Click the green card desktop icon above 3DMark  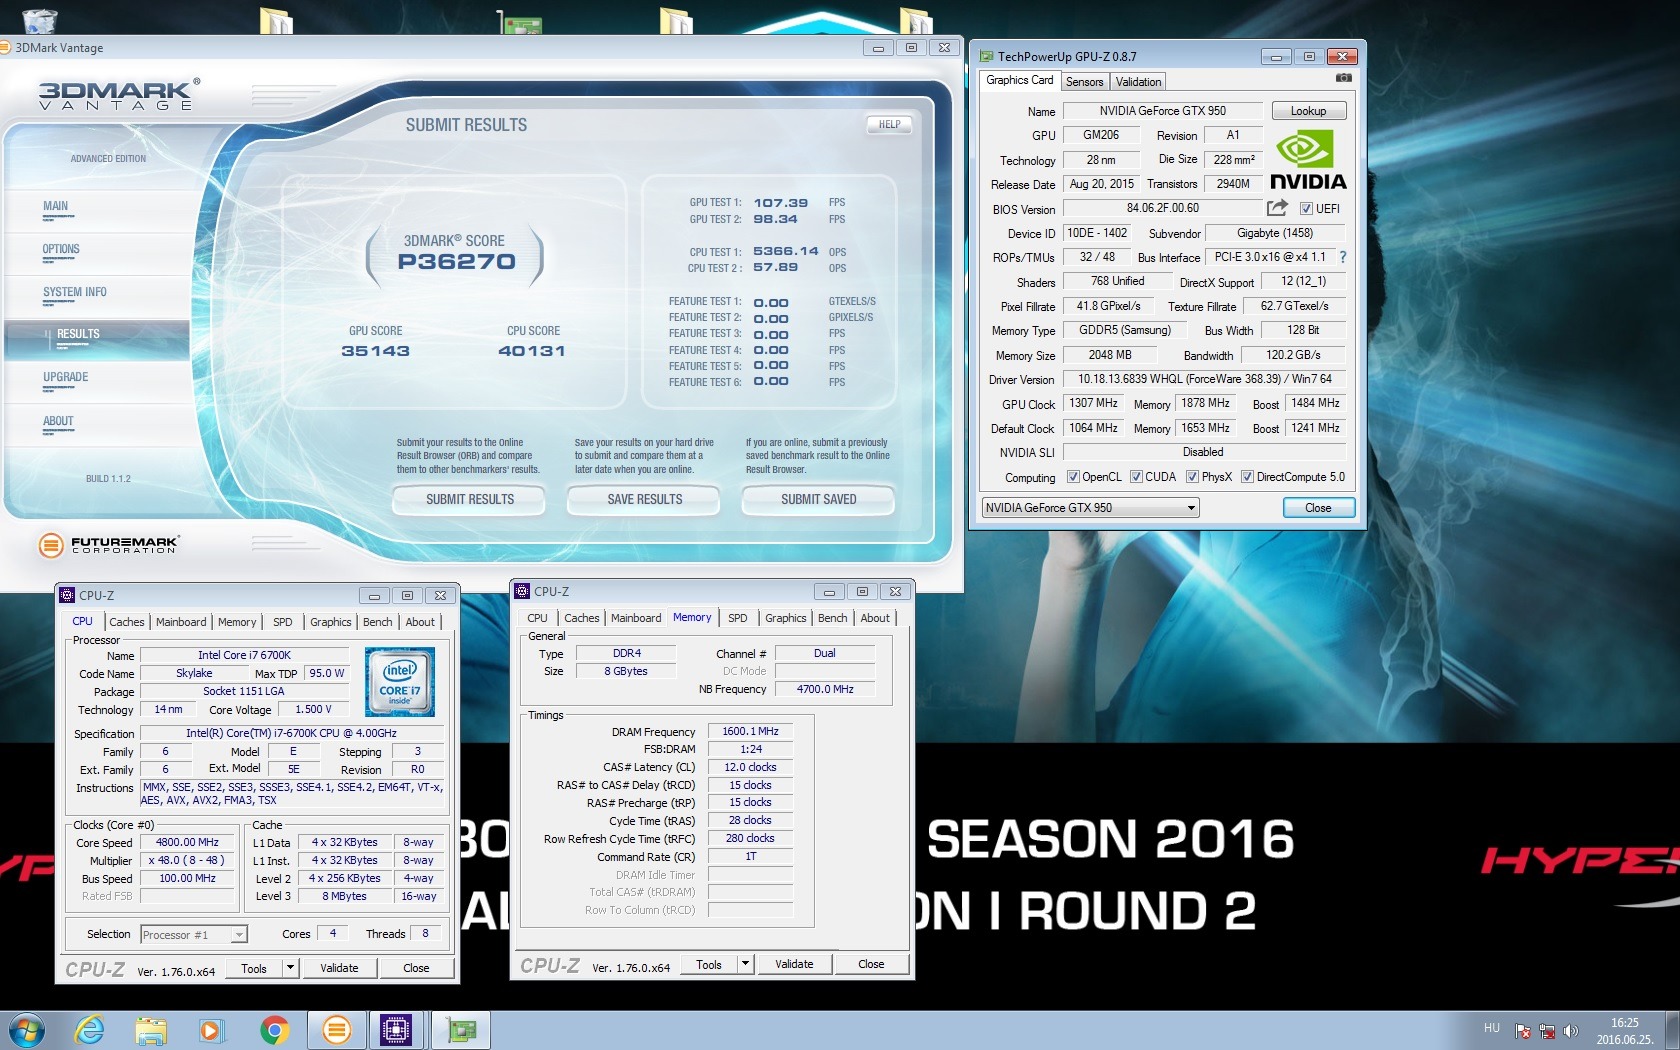tap(519, 22)
